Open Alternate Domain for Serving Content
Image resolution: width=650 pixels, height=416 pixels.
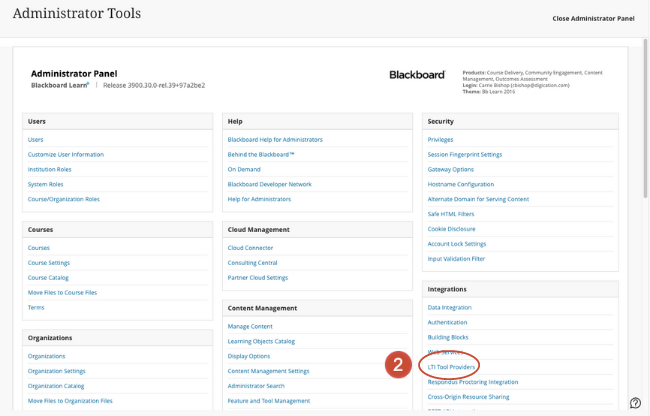point(478,199)
